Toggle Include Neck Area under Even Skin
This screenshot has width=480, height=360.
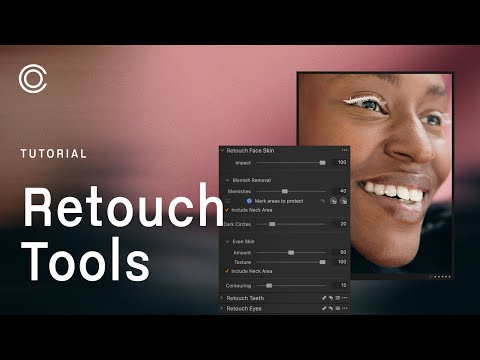coord(227,271)
